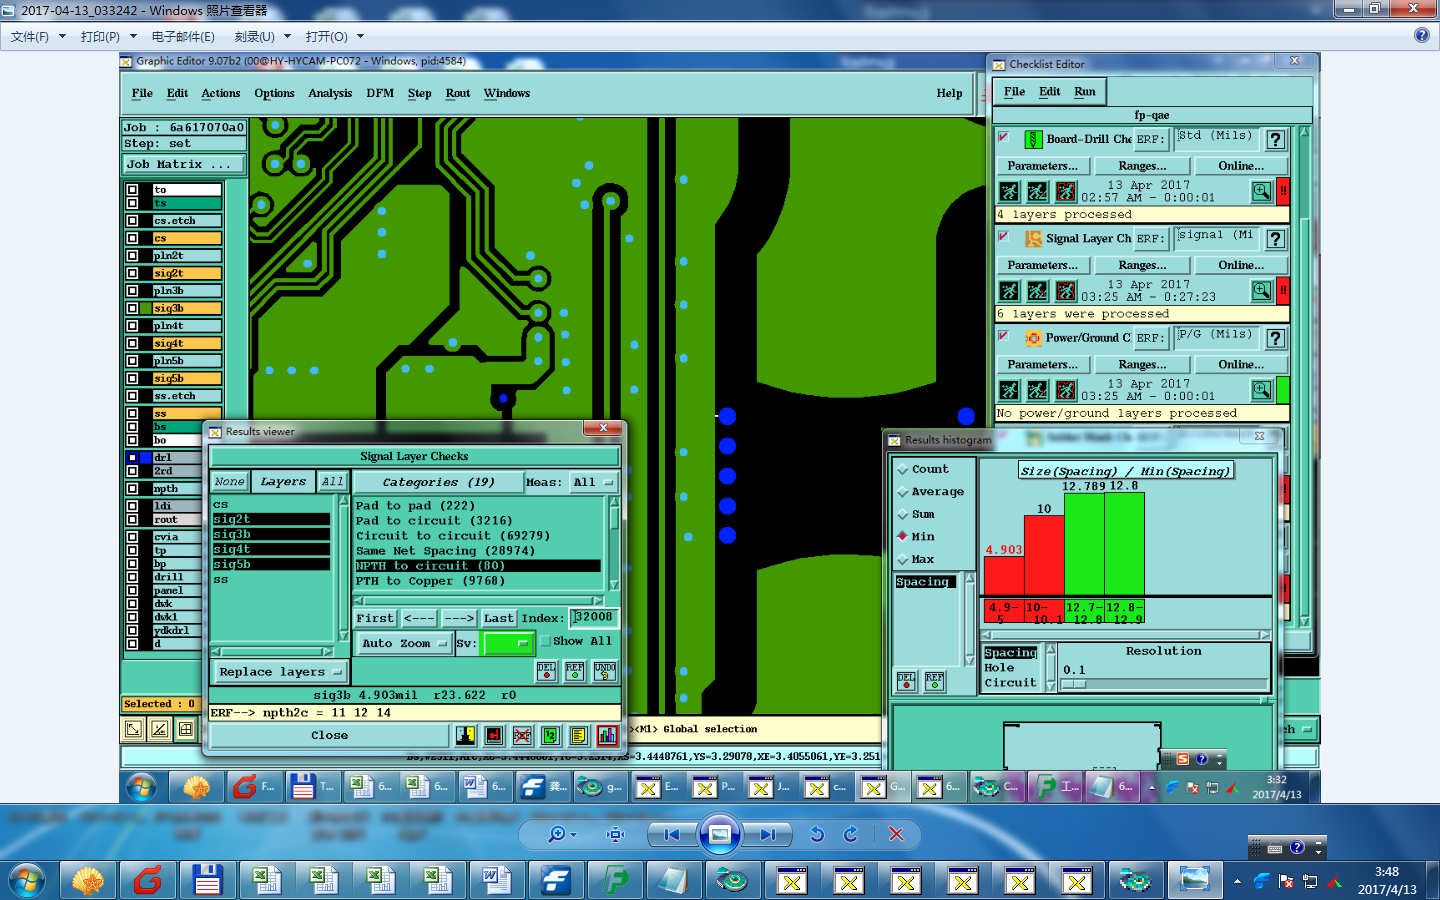Select Sum radio in Results histogram

click(x=903, y=514)
